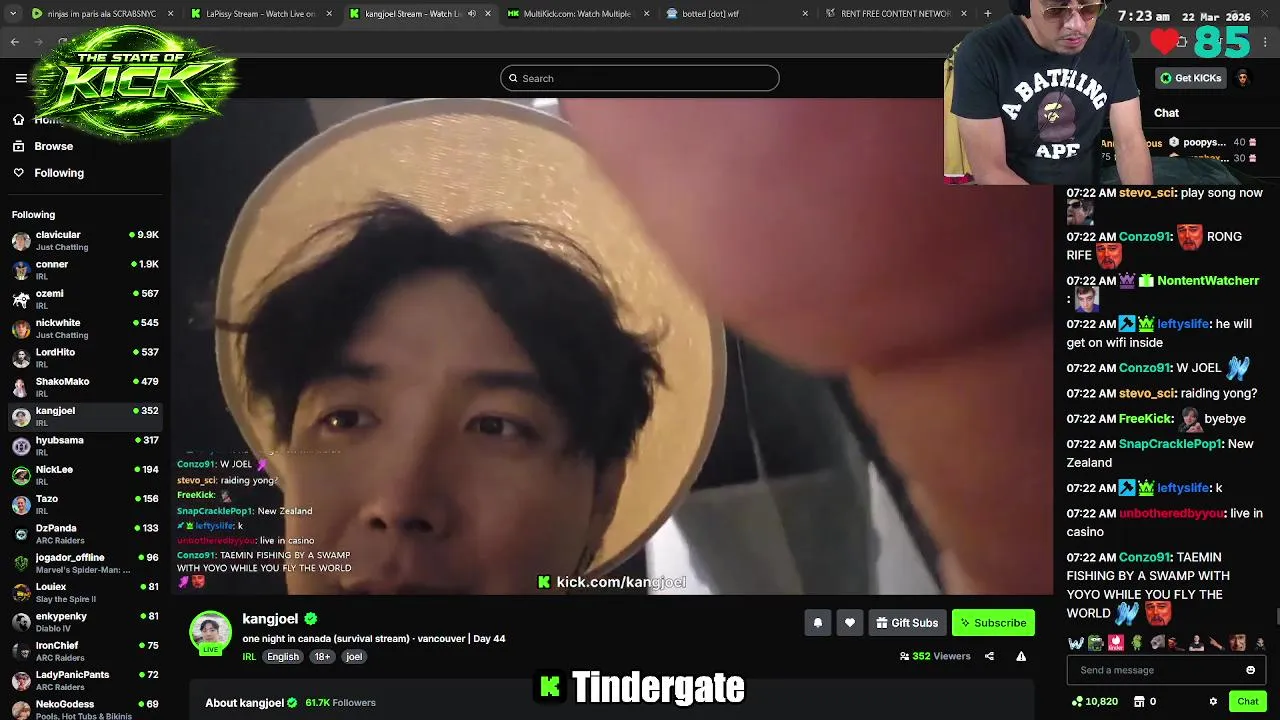The image size is (1280, 720).
Task: Open NekoGodess channel in Following list
Action: pos(85,709)
